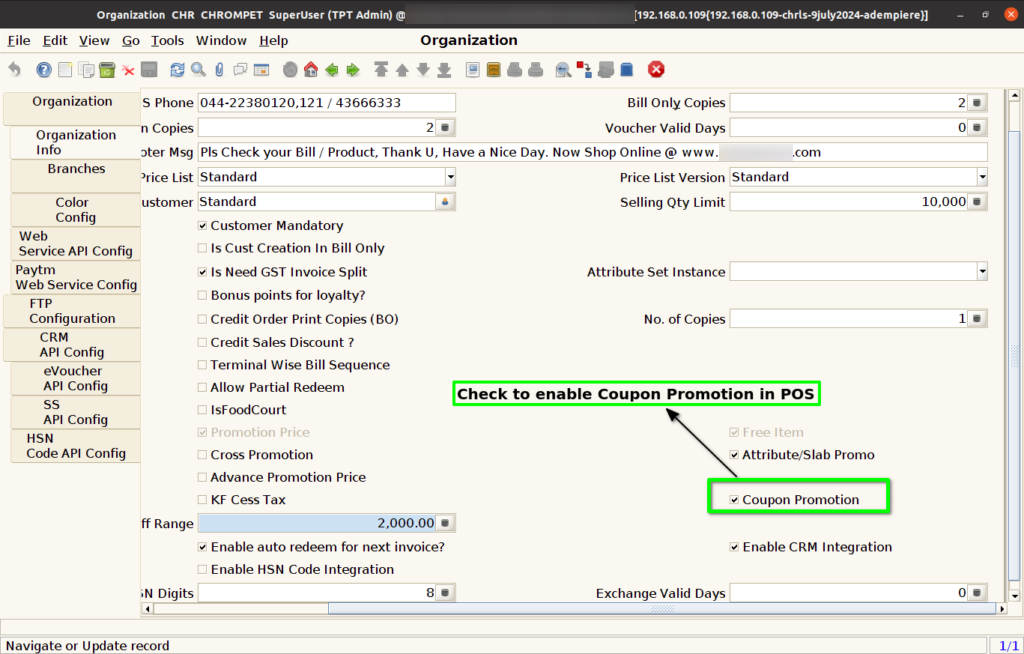Toggle Enable CRM Integration checkbox
Screen dimensions: 1024x654
point(734,547)
